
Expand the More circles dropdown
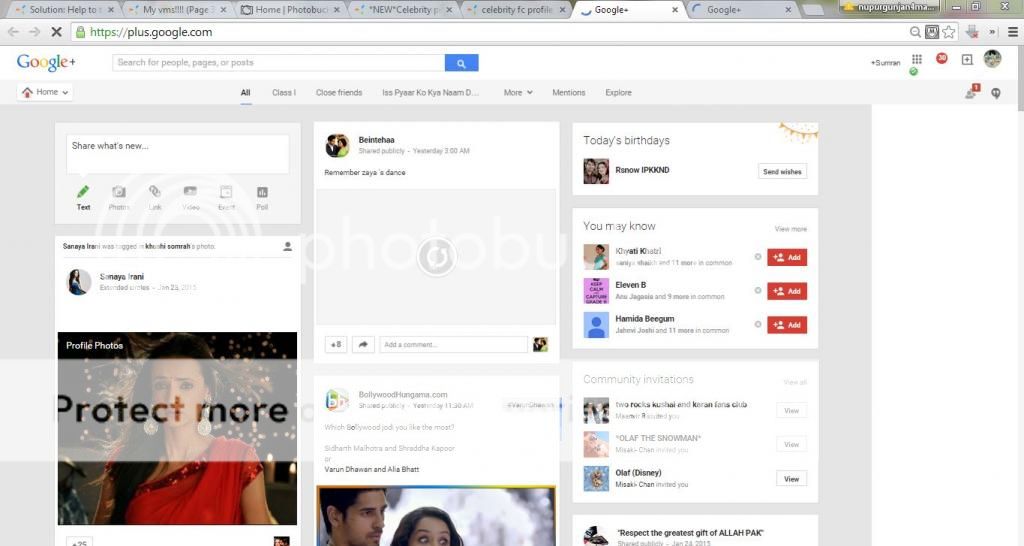517,93
